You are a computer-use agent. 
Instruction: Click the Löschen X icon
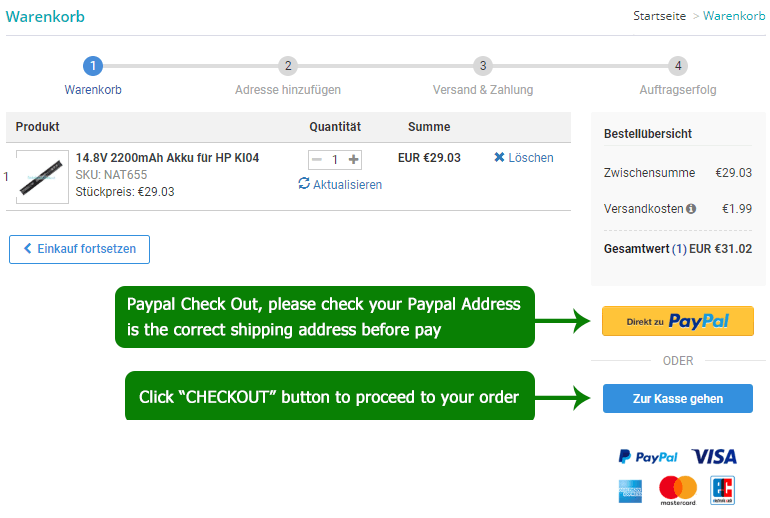499,158
